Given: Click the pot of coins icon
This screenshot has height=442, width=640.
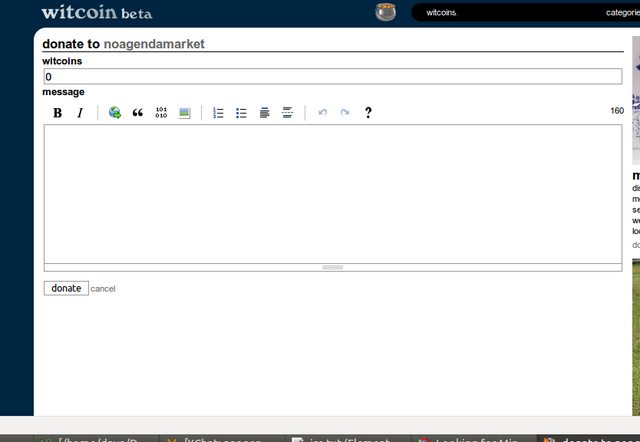Looking at the screenshot, I should (x=385, y=12).
